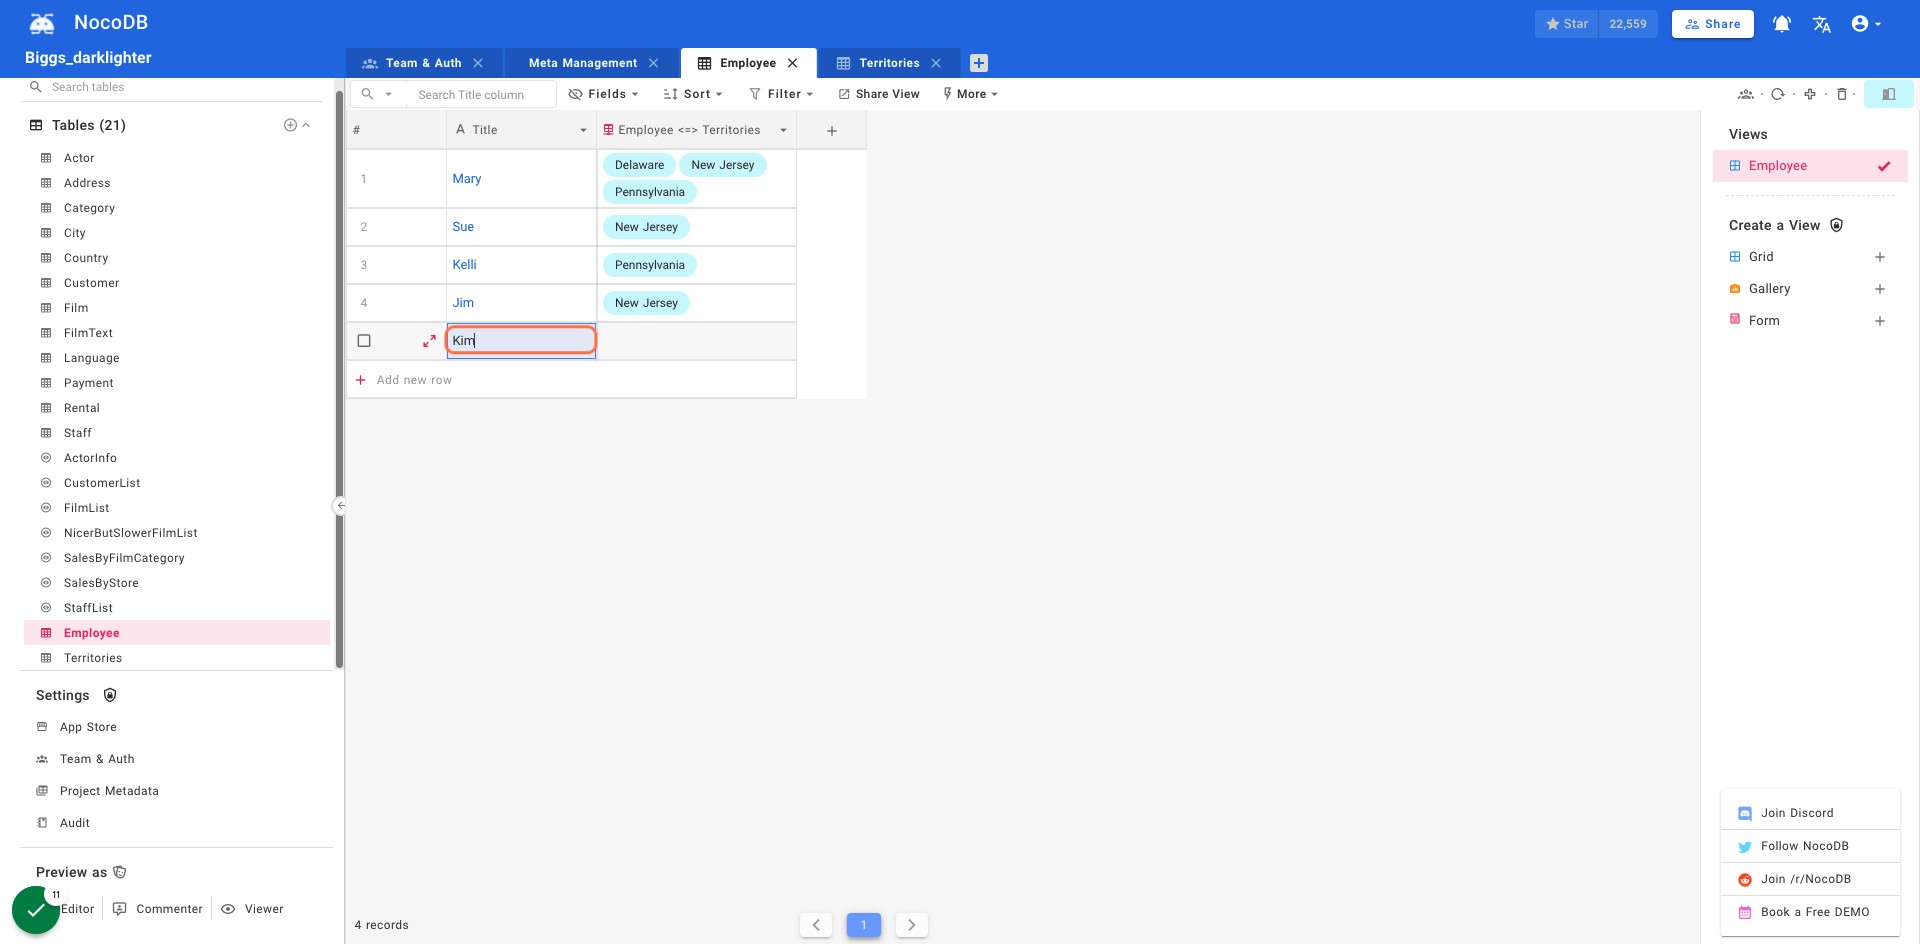Image resolution: width=1920 pixels, height=944 pixels.
Task: Open the Fields dropdown
Action: tap(603, 94)
